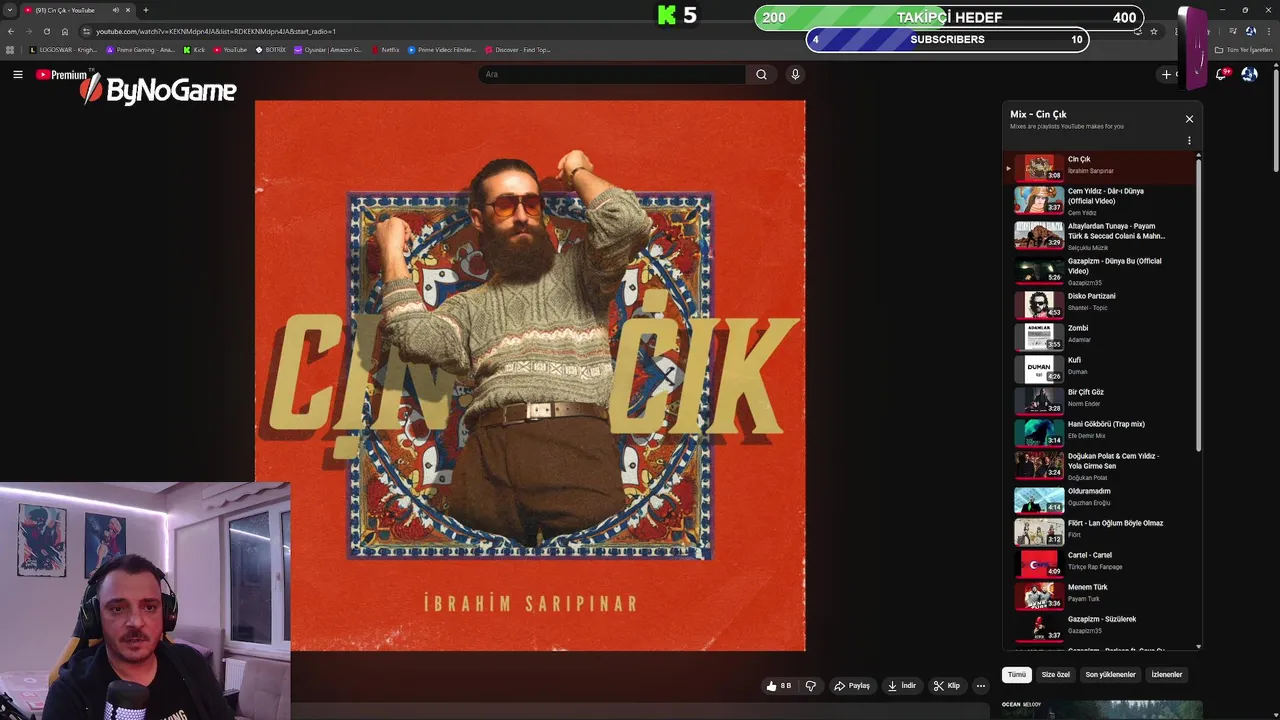Focus the YouTube search field
1280x720 pixels.
pos(612,74)
